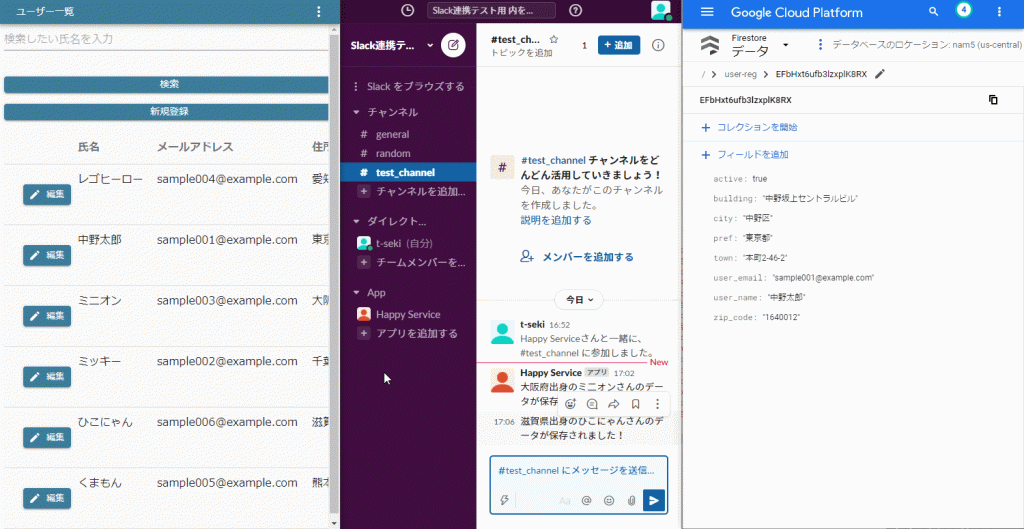Click 説明を追加する link
Screen dimensions: 1024x529
(556, 220)
